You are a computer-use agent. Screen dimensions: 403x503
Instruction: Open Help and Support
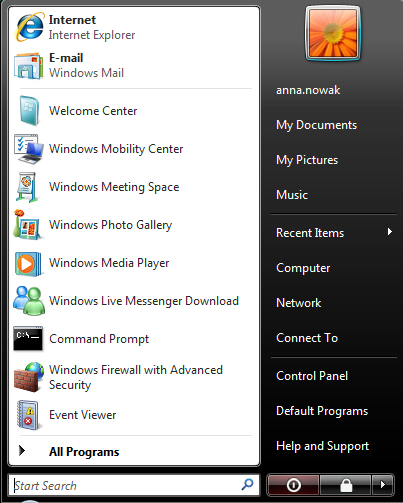click(x=322, y=446)
